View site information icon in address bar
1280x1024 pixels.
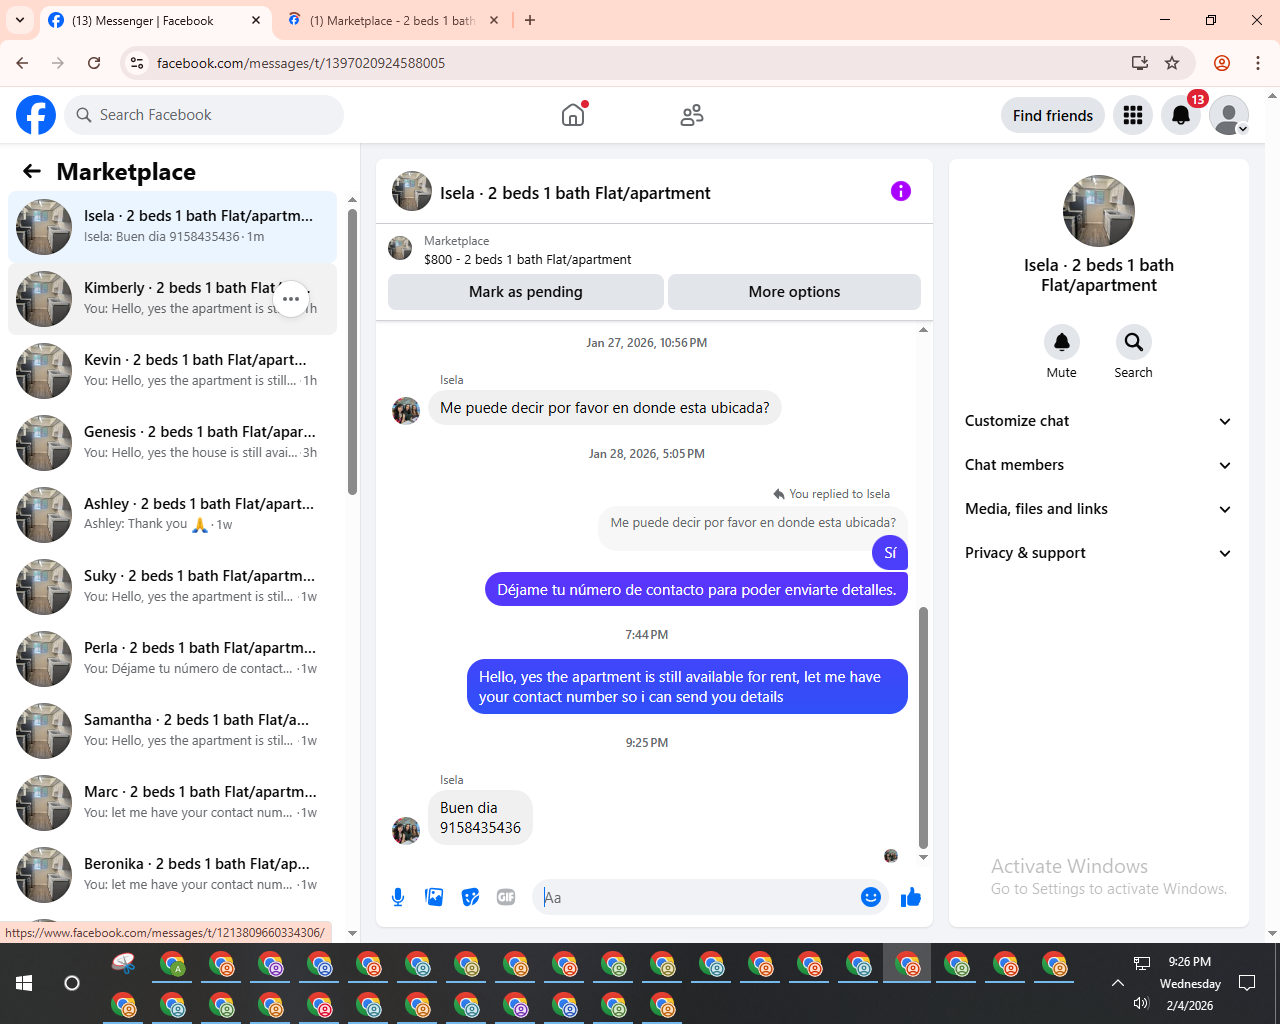(x=138, y=63)
